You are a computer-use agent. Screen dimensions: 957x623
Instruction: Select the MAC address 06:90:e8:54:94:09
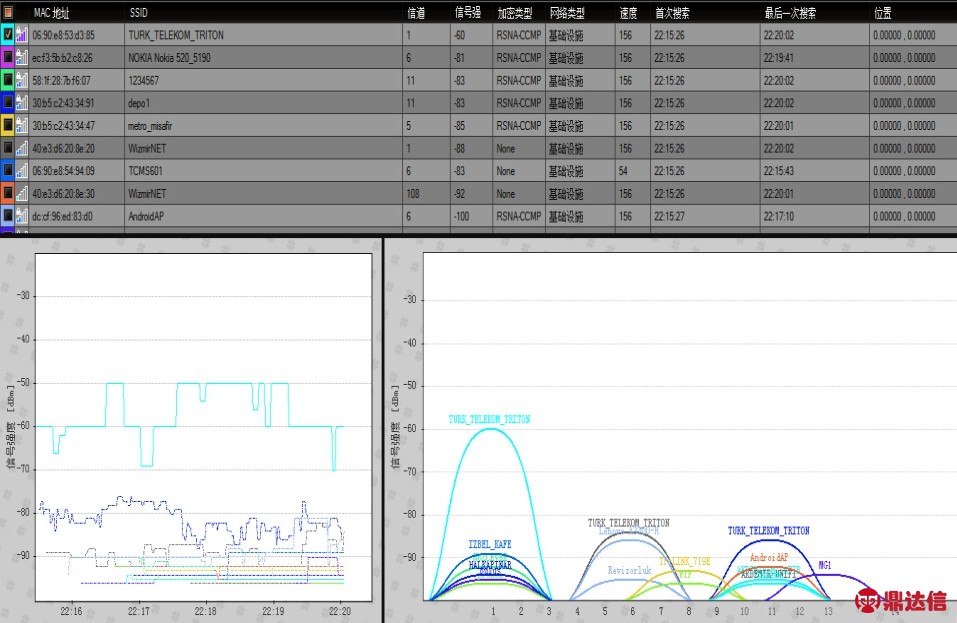pyautogui.click(x=63, y=171)
